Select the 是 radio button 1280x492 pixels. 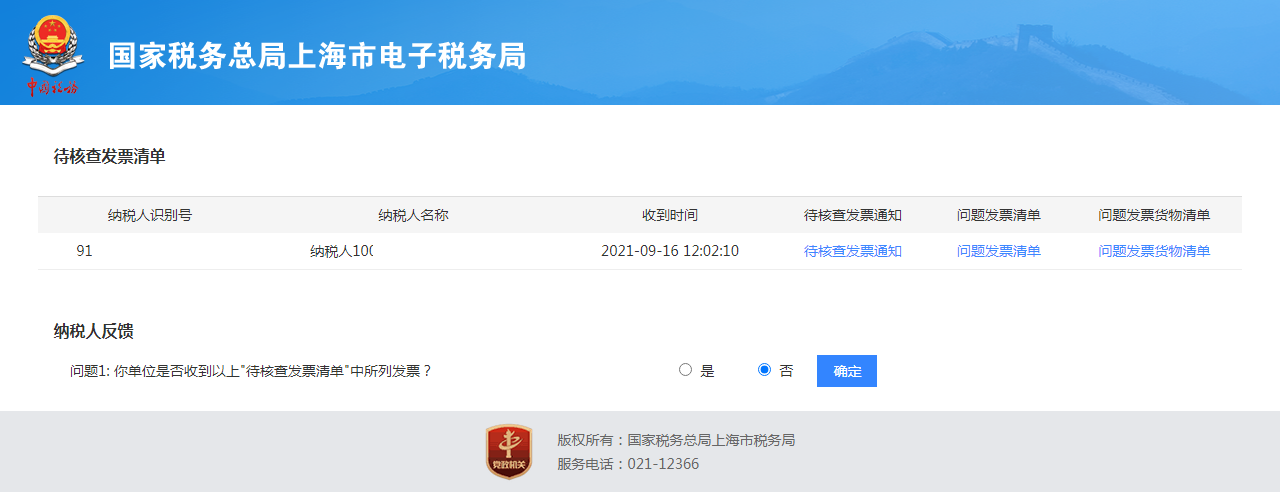pyautogui.click(x=685, y=370)
